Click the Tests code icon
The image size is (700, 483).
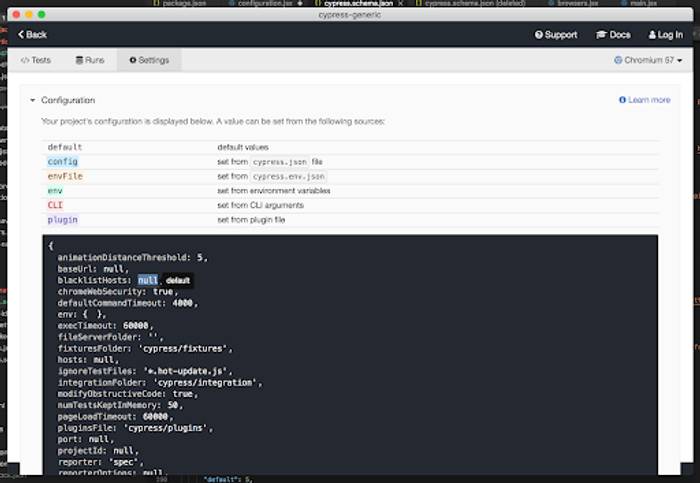click(x=25, y=60)
